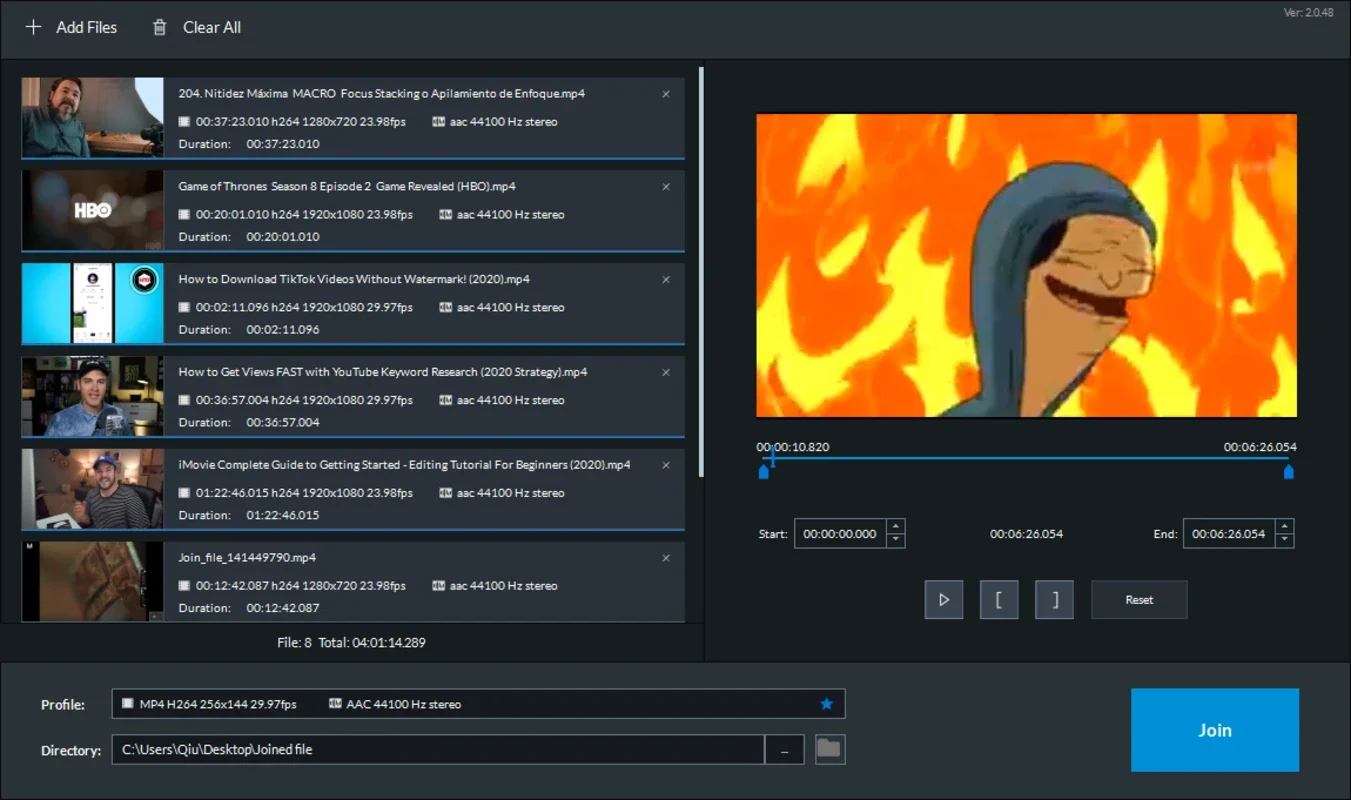
Task: Click video stream icon of Nitidez Máxima file
Action: tap(184, 122)
